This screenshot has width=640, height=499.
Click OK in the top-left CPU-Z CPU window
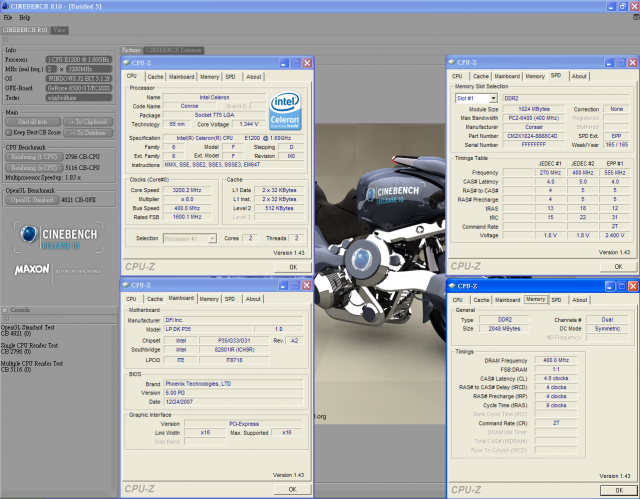click(x=293, y=267)
